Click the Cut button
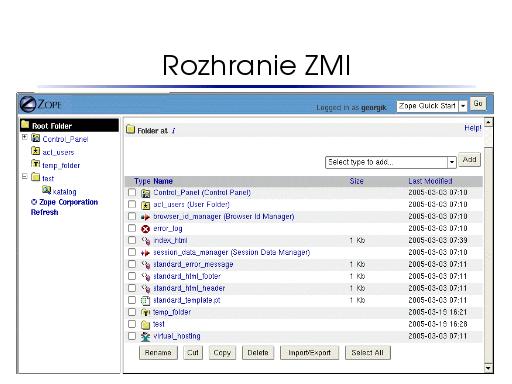Image resolution: width=512 pixels, height=384 pixels. click(x=193, y=353)
